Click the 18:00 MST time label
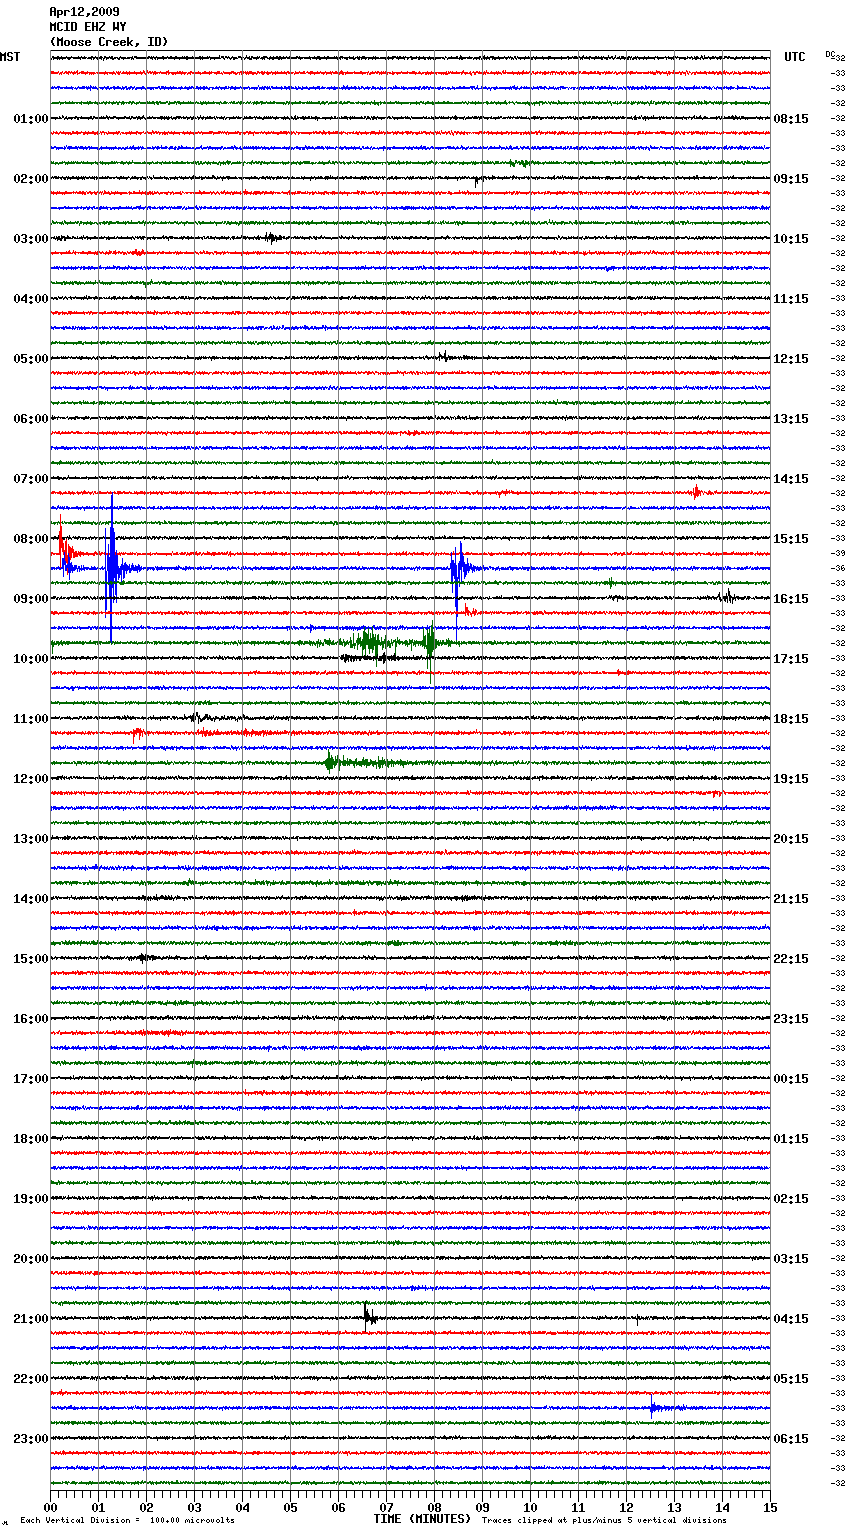 (x=30, y=1139)
